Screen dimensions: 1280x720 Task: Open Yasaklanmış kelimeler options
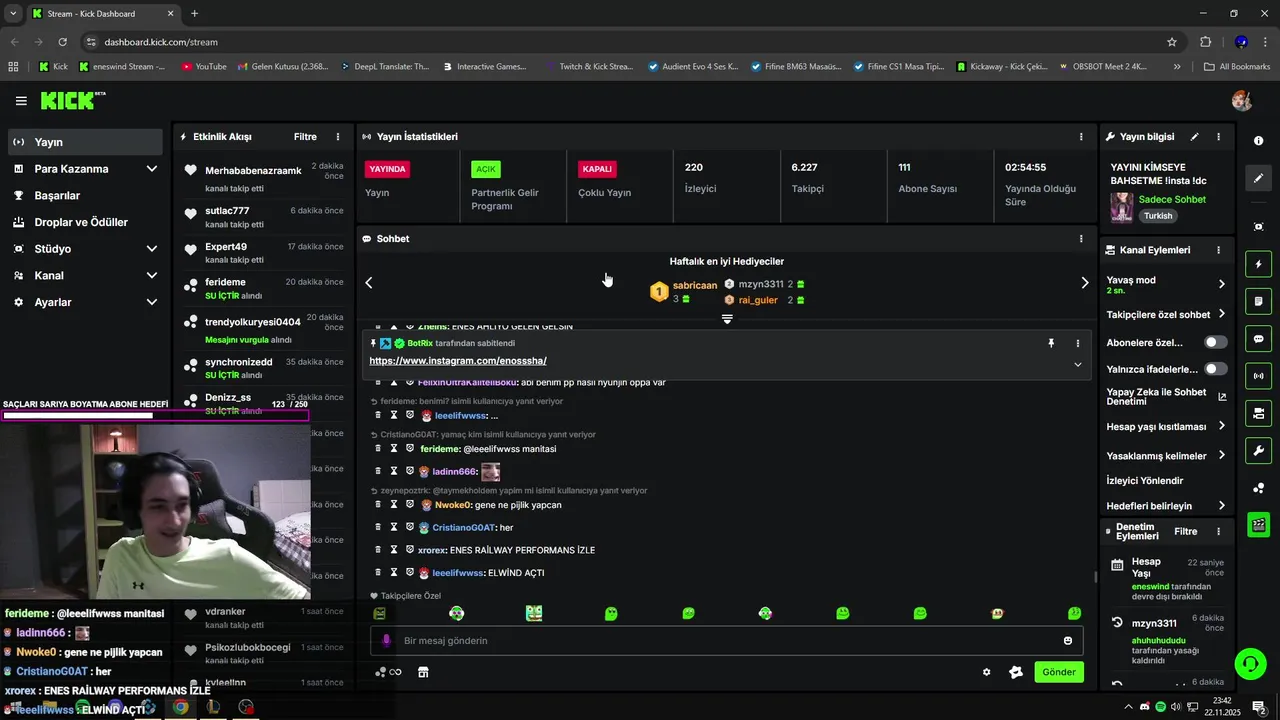click(1166, 456)
